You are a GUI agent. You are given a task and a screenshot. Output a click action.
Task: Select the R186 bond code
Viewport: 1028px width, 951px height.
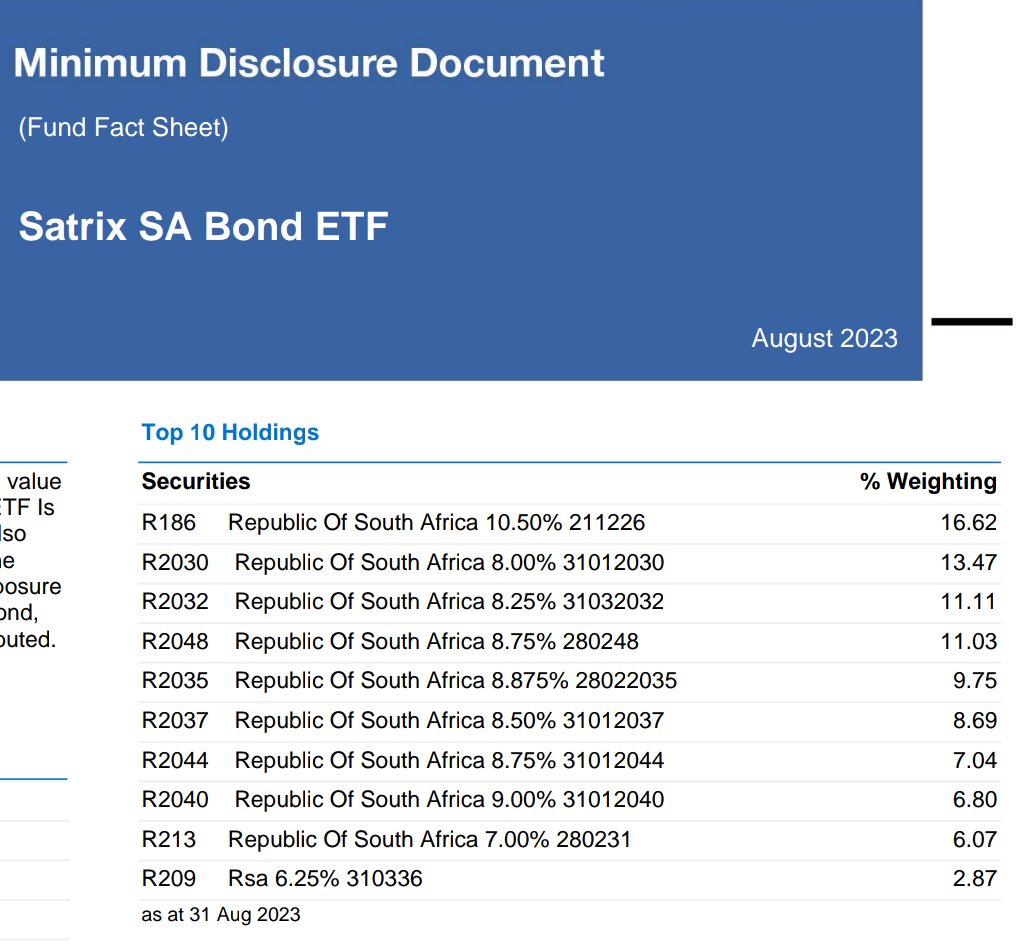(168, 522)
